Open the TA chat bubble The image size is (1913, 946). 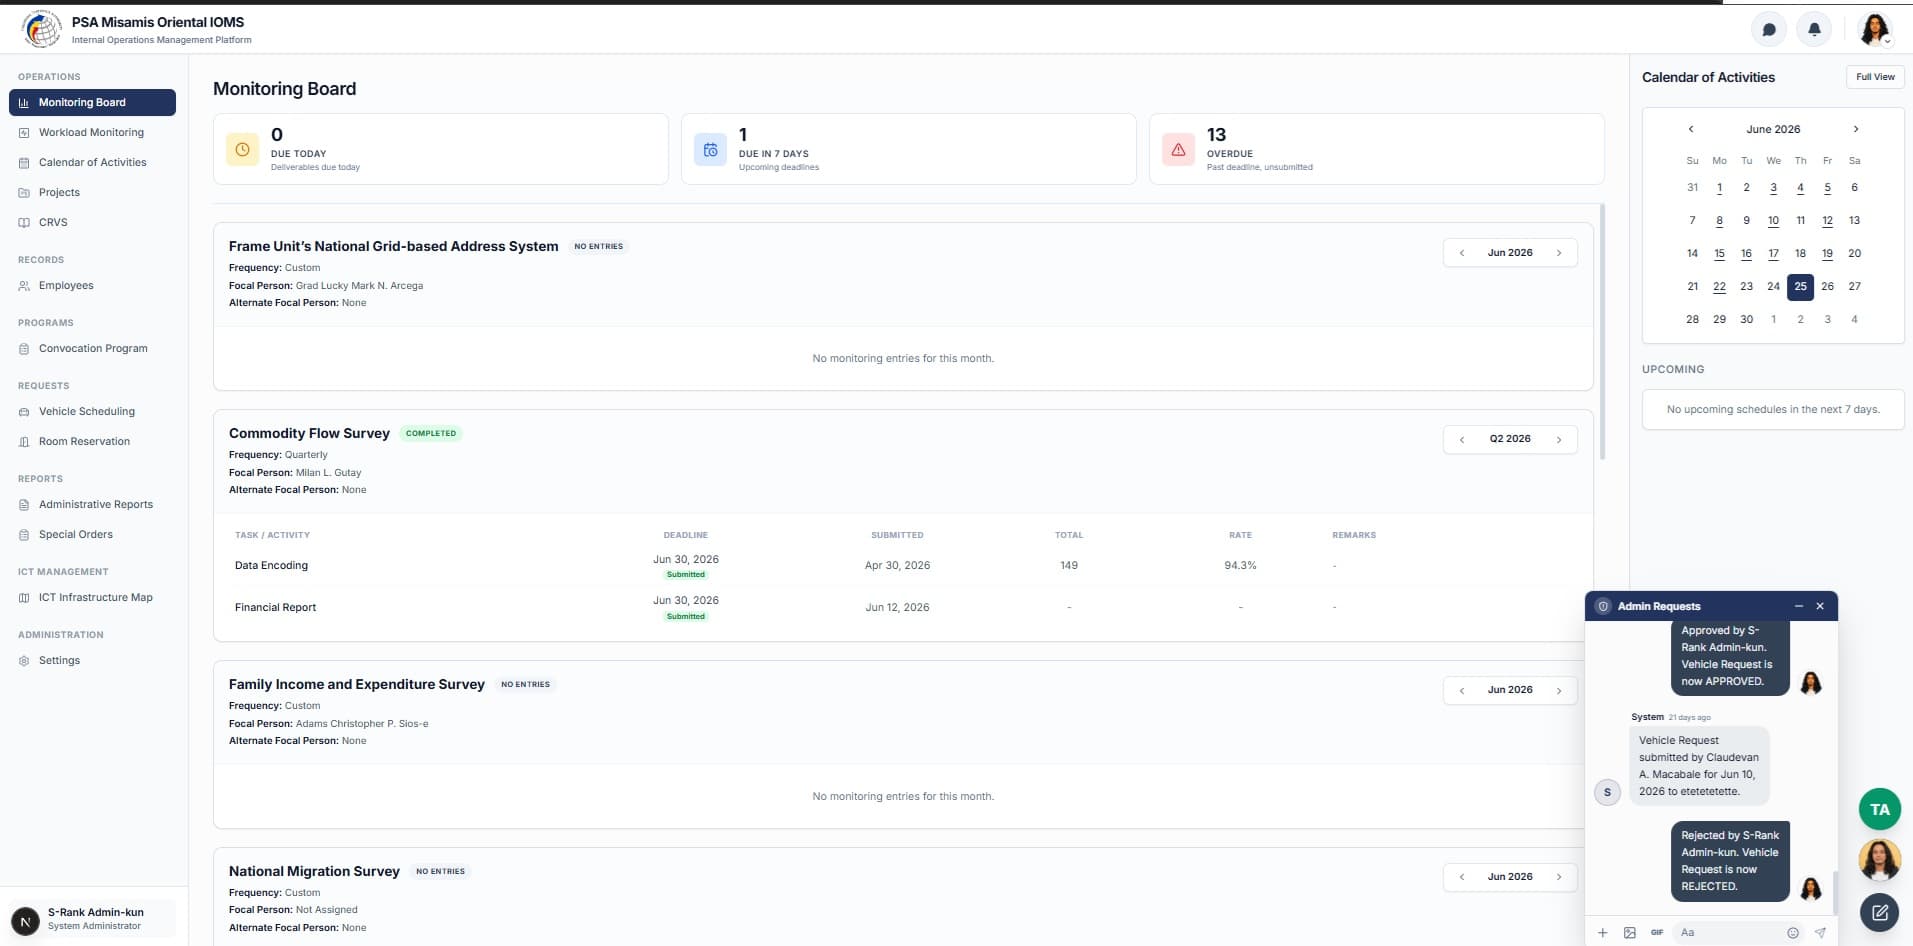pos(1879,809)
